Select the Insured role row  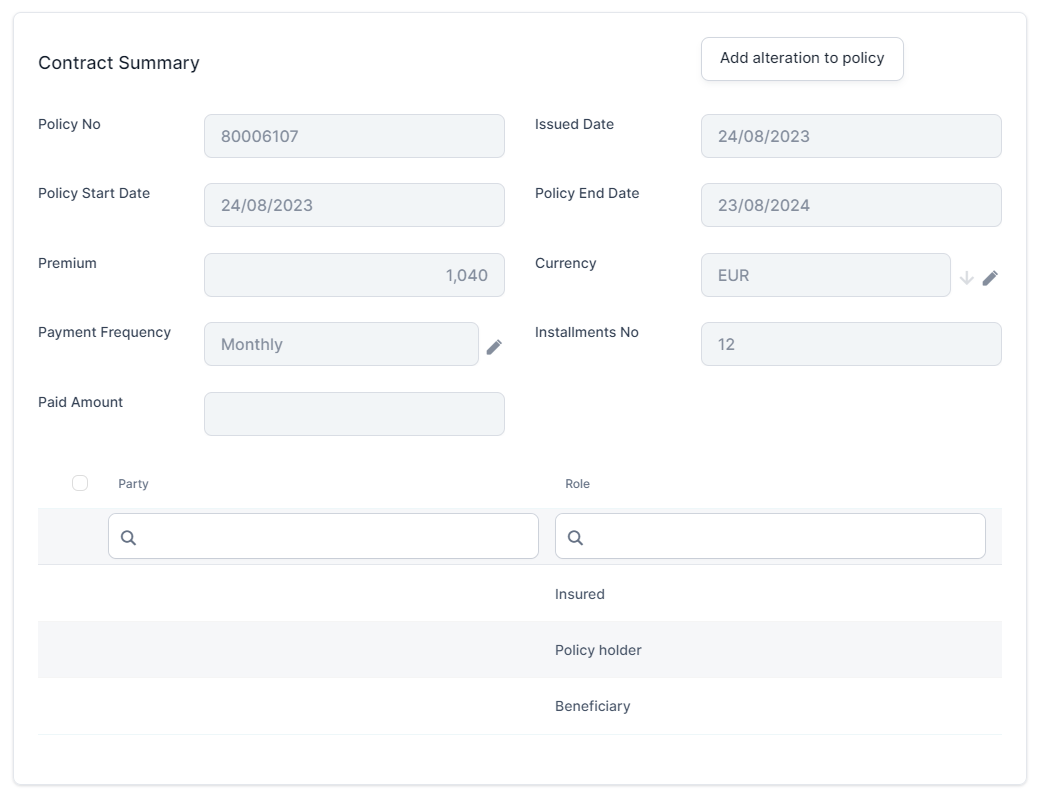tap(580, 594)
